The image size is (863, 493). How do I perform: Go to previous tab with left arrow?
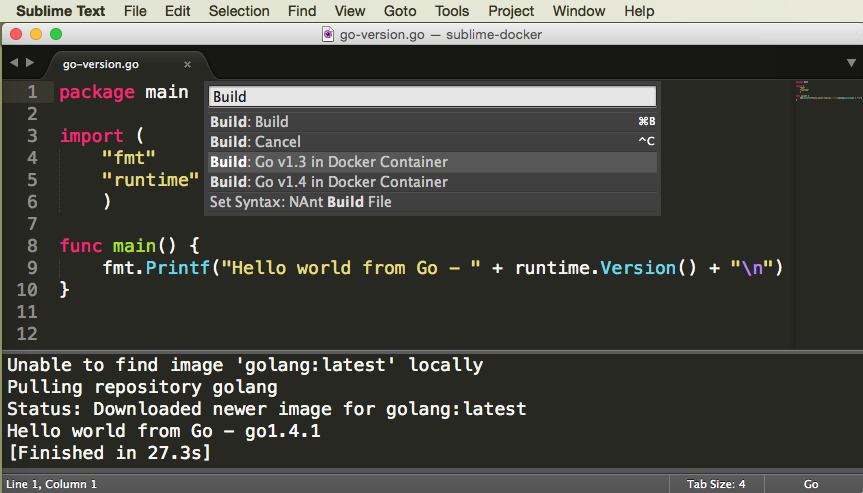[14, 63]
